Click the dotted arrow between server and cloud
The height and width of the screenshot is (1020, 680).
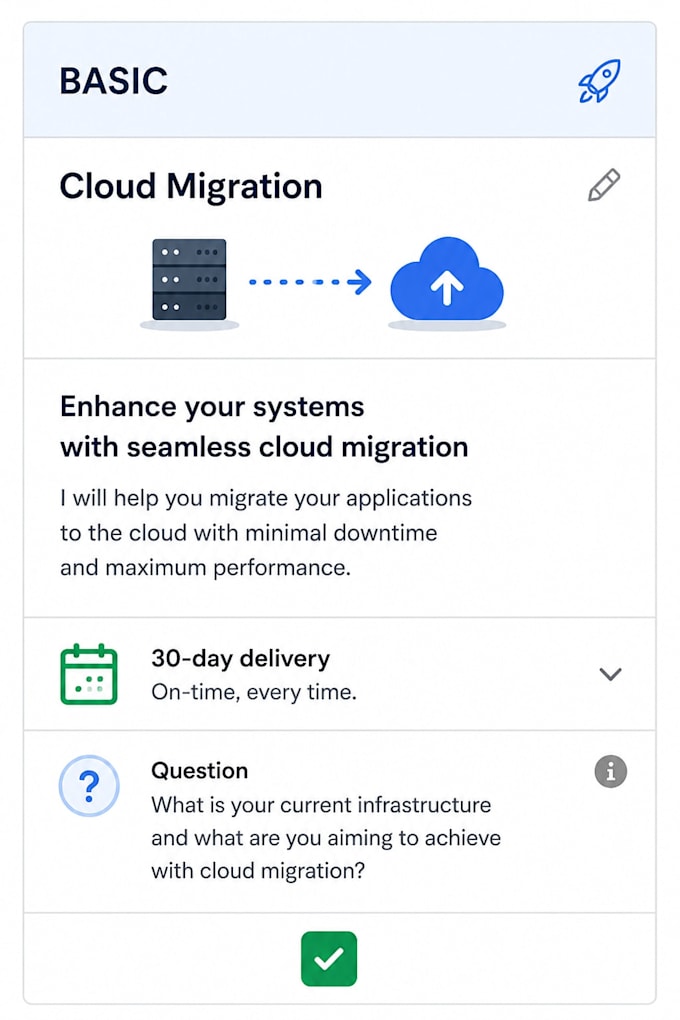[x=310, y=282]
